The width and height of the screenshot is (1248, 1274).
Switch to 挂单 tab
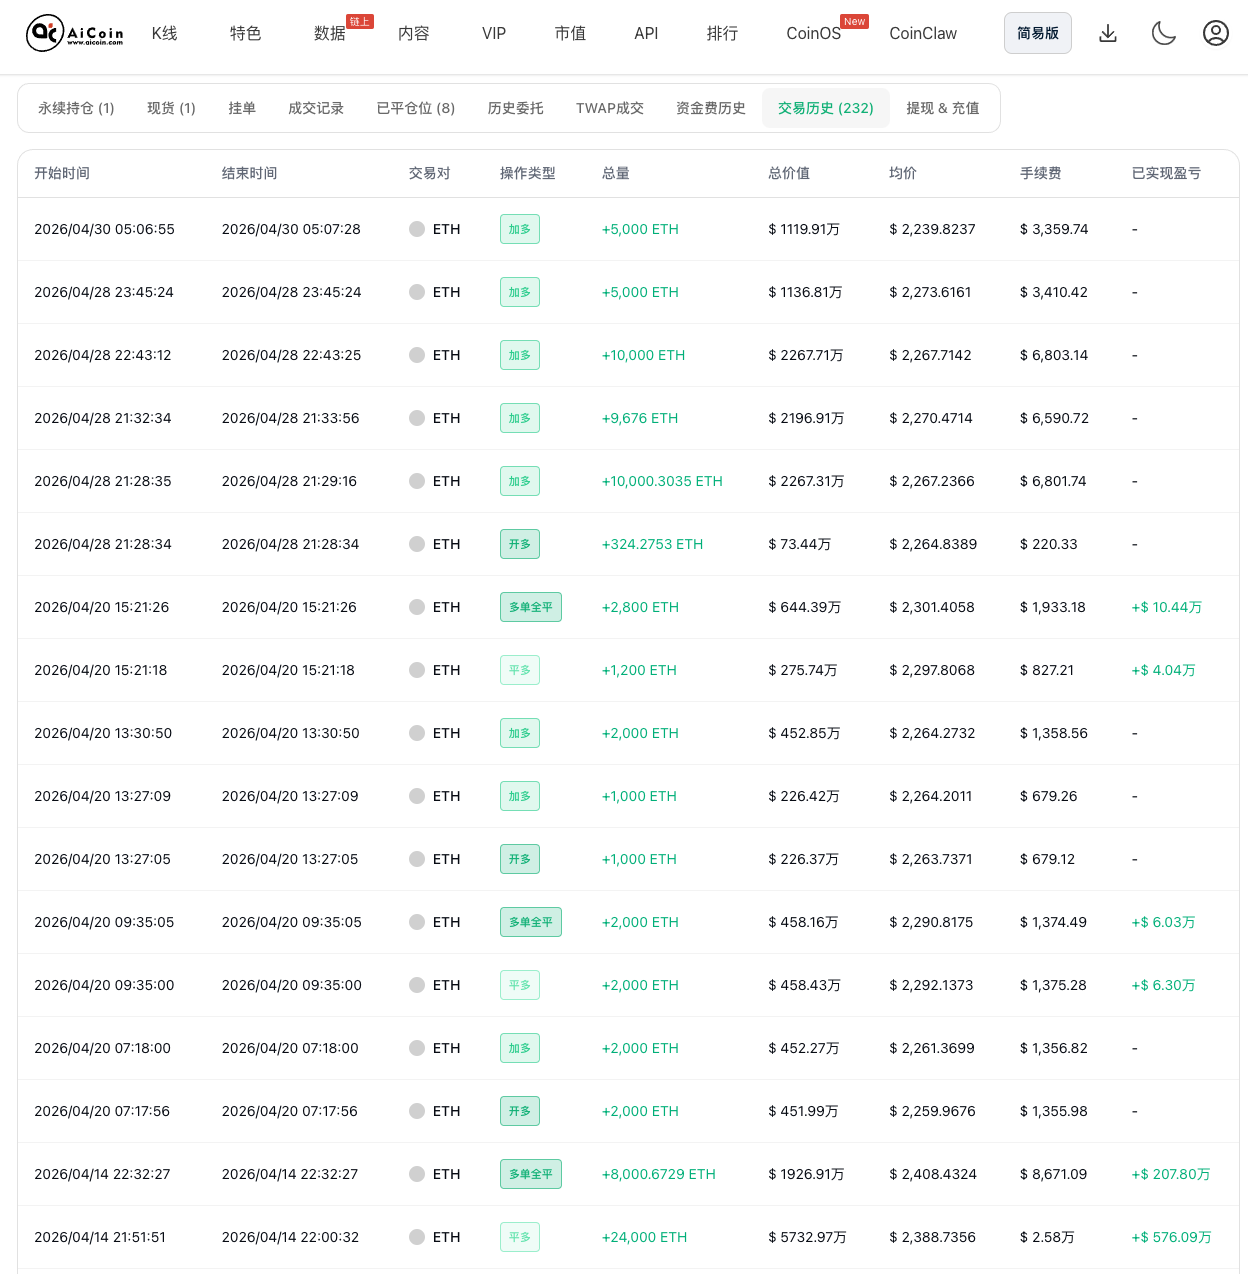(242, 108)
